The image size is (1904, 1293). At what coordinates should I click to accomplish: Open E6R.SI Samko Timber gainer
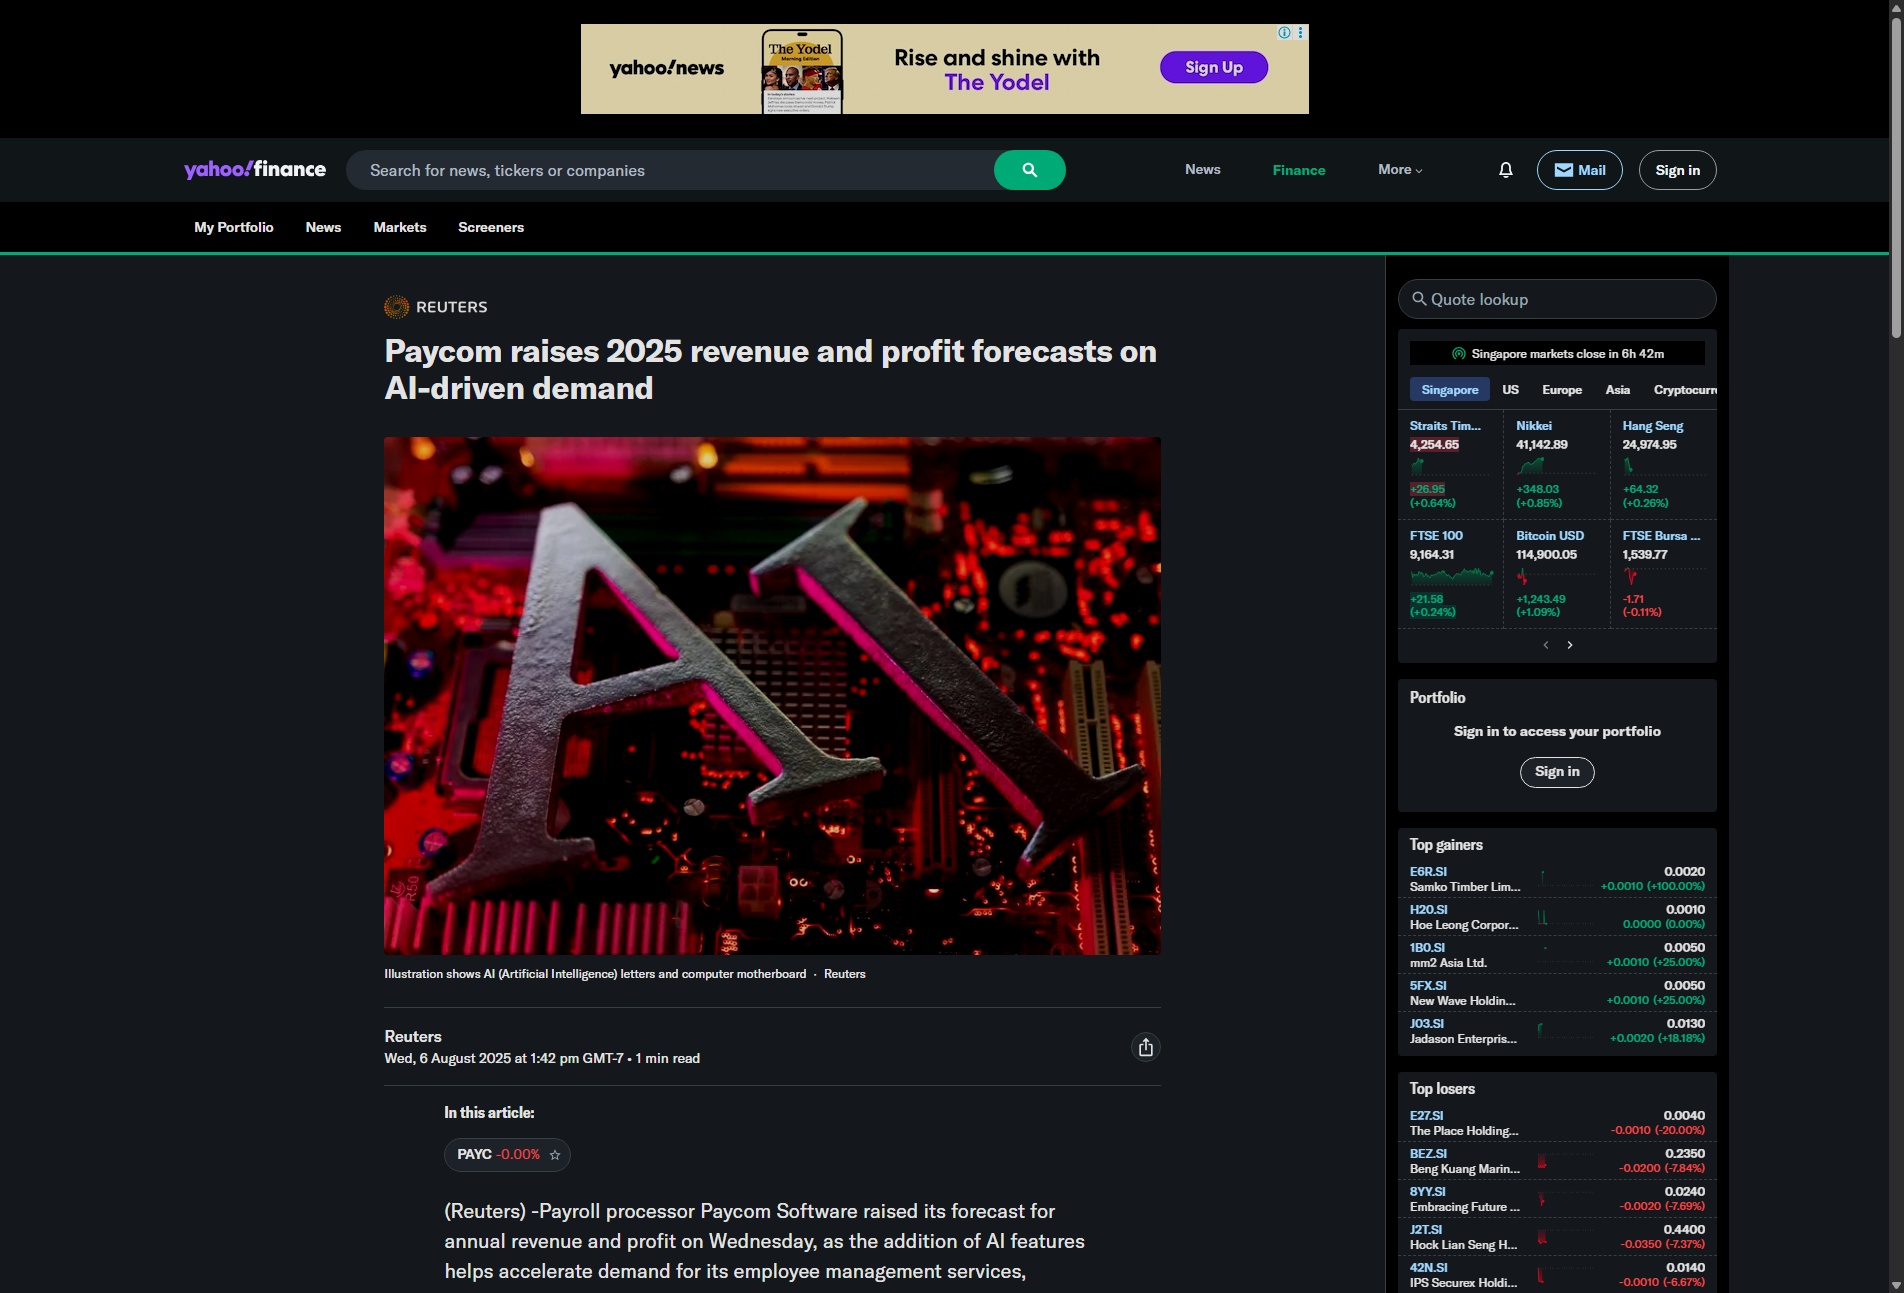point(1557,879)
